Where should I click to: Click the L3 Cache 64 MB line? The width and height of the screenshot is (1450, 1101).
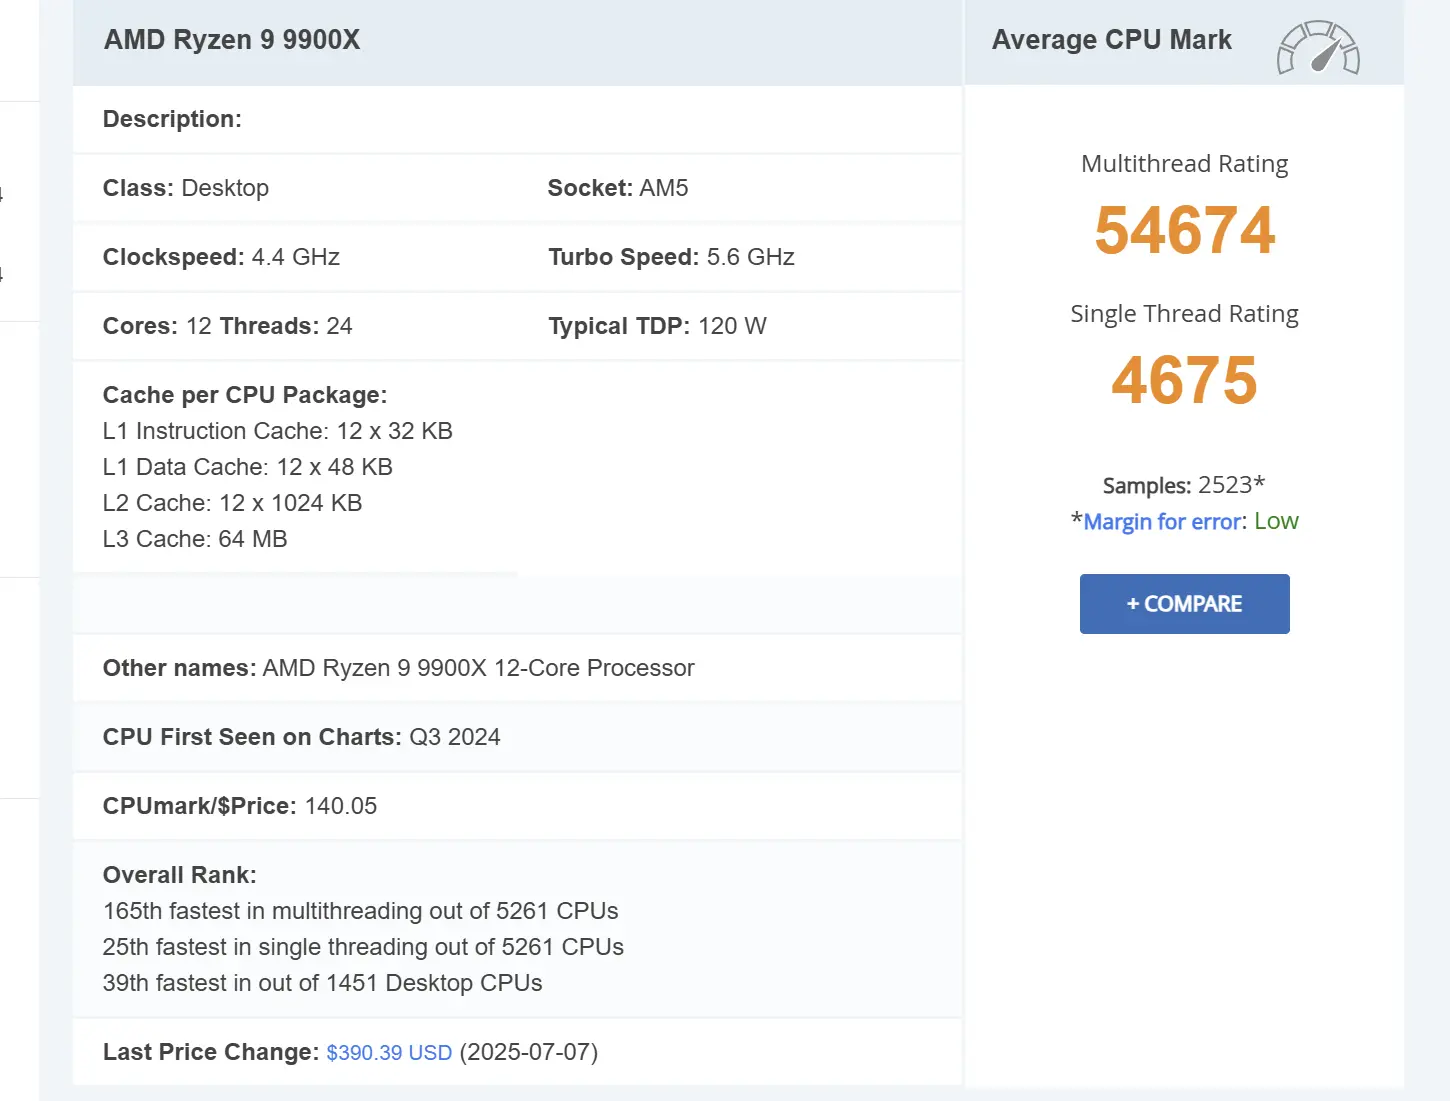(x=195, y=539)
